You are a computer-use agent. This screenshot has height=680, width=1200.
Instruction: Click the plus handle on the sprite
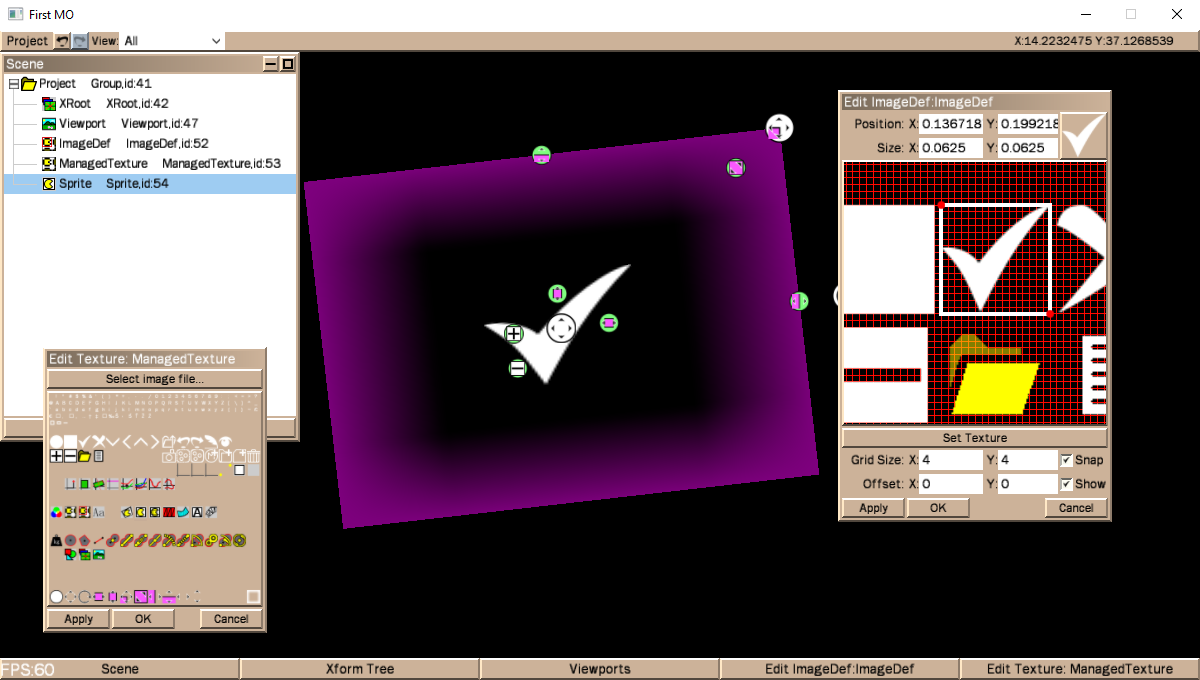(x=514, y=334)
